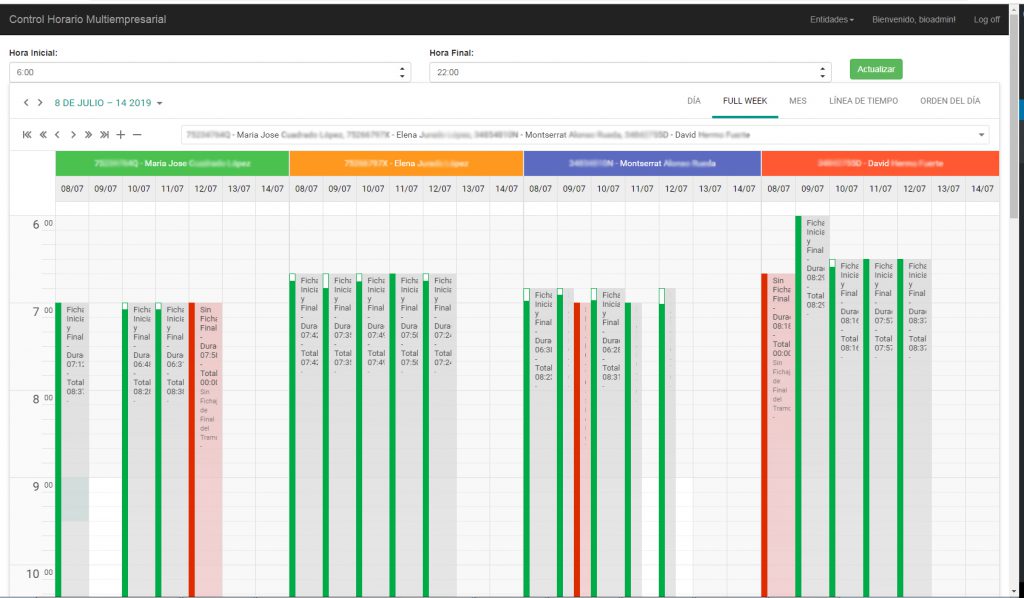
Task: Click the Log off link
Action: (986, 20)
